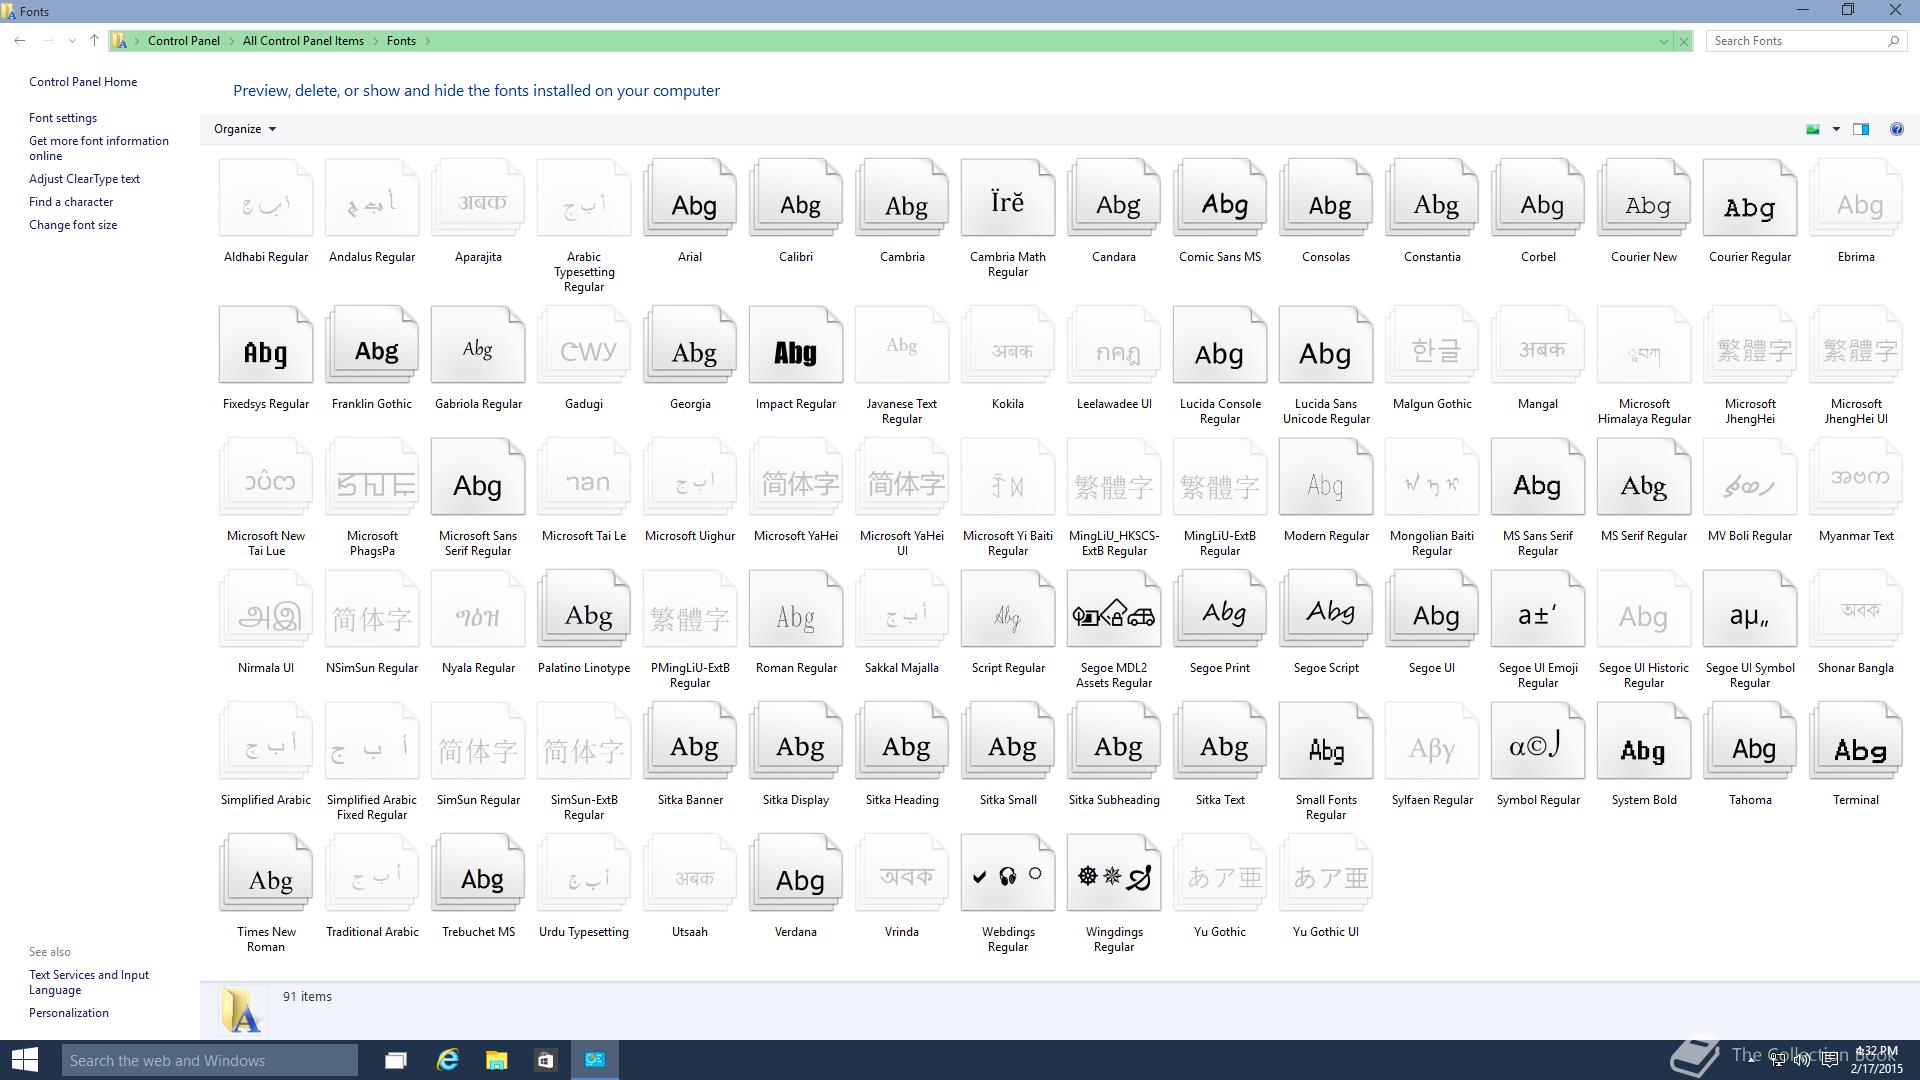Select the Georgia font icon
This screenshot has width=1920, height=1080.
(x=690, y=345)
